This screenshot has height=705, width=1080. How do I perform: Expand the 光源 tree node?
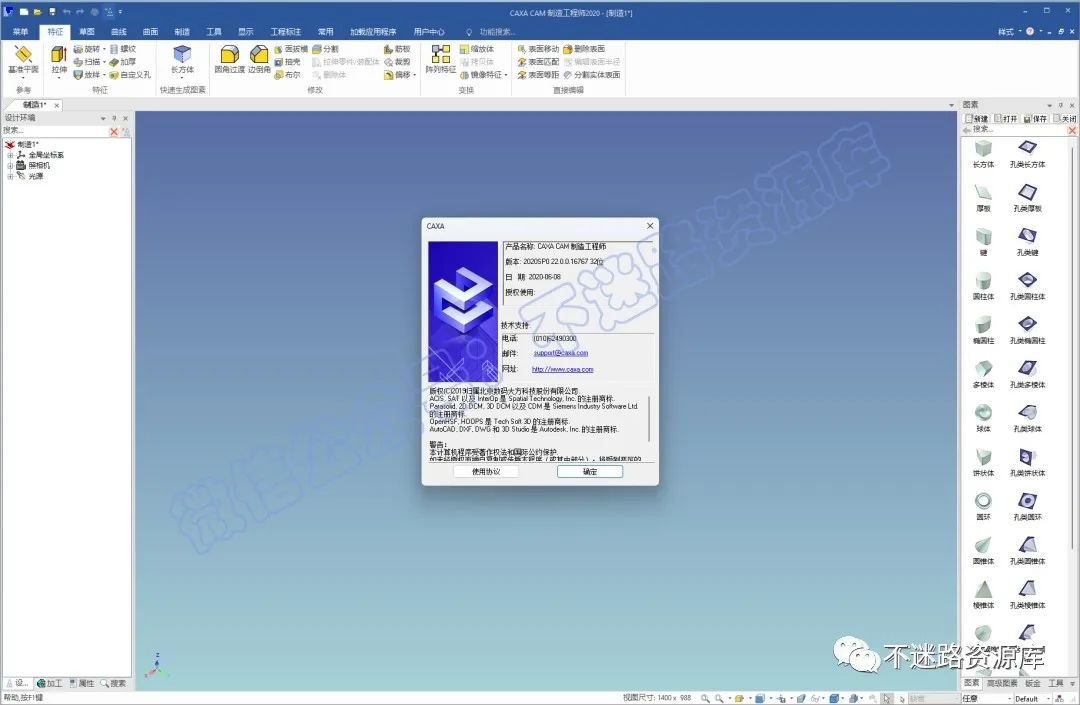pyautogui.click(x=10, y=176)
